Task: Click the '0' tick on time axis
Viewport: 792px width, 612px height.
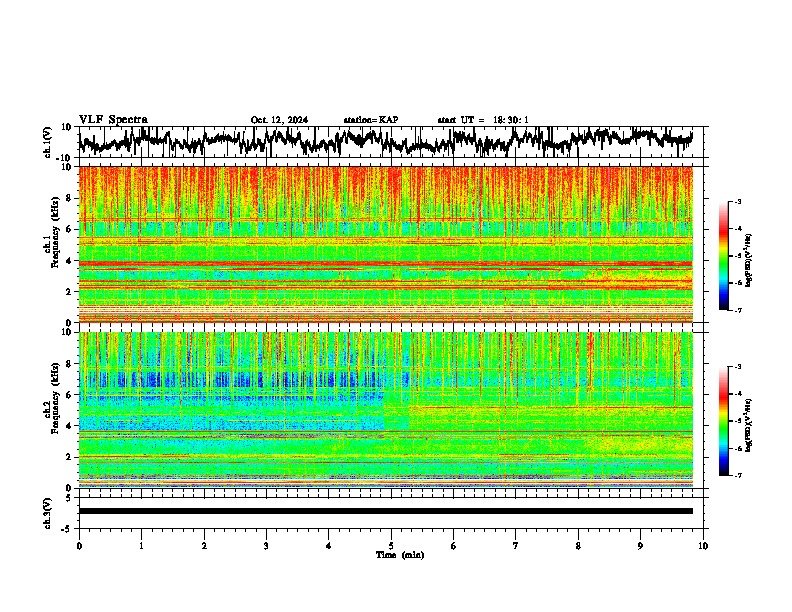Action: pos(79,546)
